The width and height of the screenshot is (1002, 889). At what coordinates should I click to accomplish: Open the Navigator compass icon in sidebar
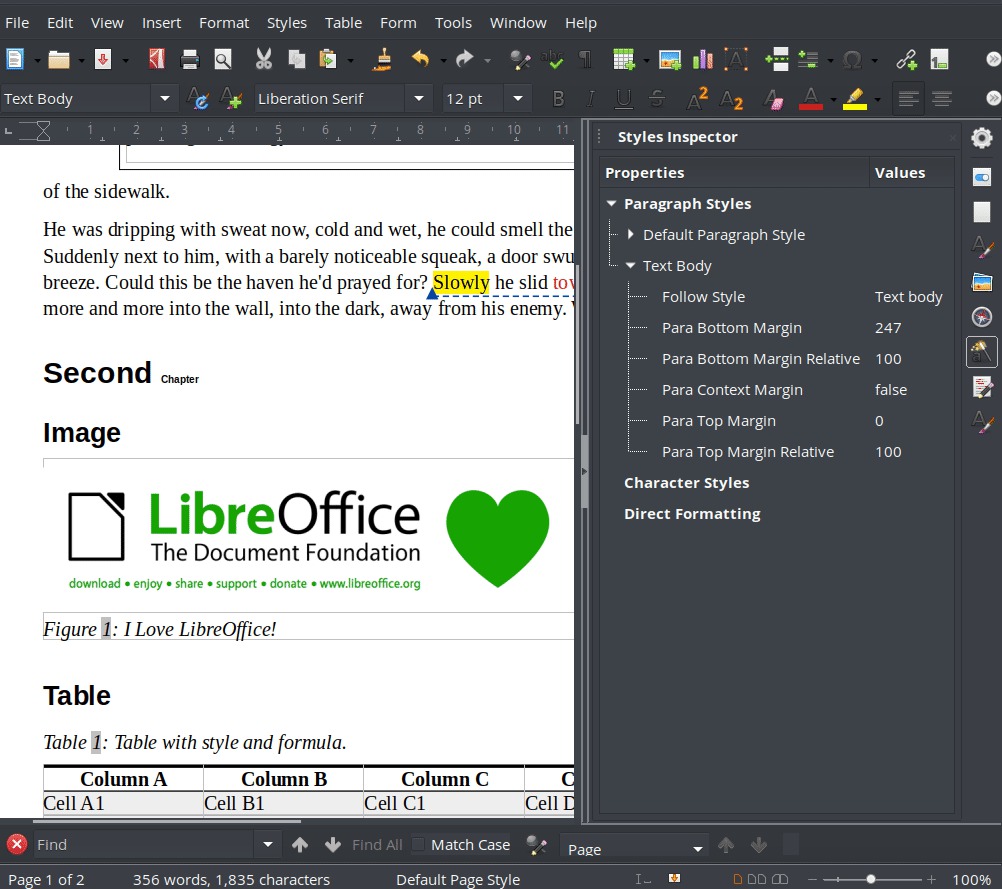[x=982, y=316]
